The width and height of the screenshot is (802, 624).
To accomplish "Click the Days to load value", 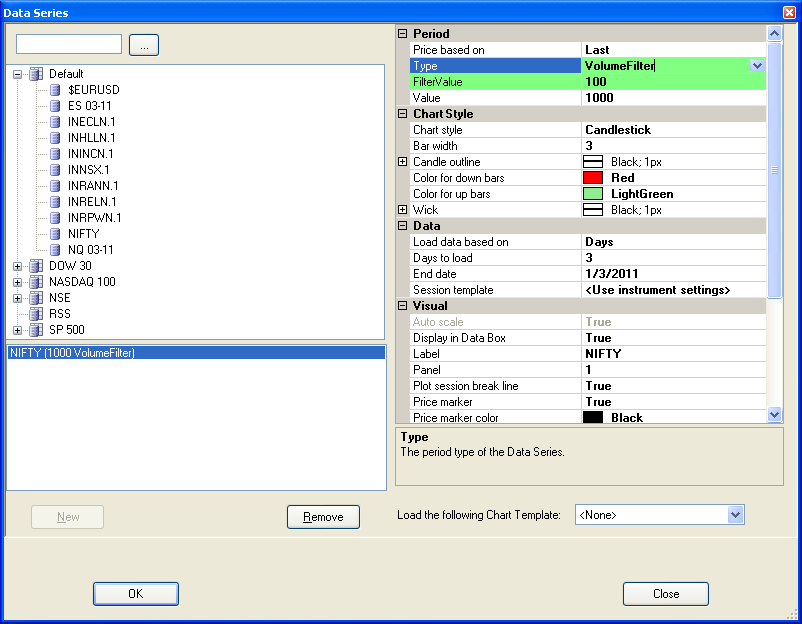I will (x=674, y=258).
